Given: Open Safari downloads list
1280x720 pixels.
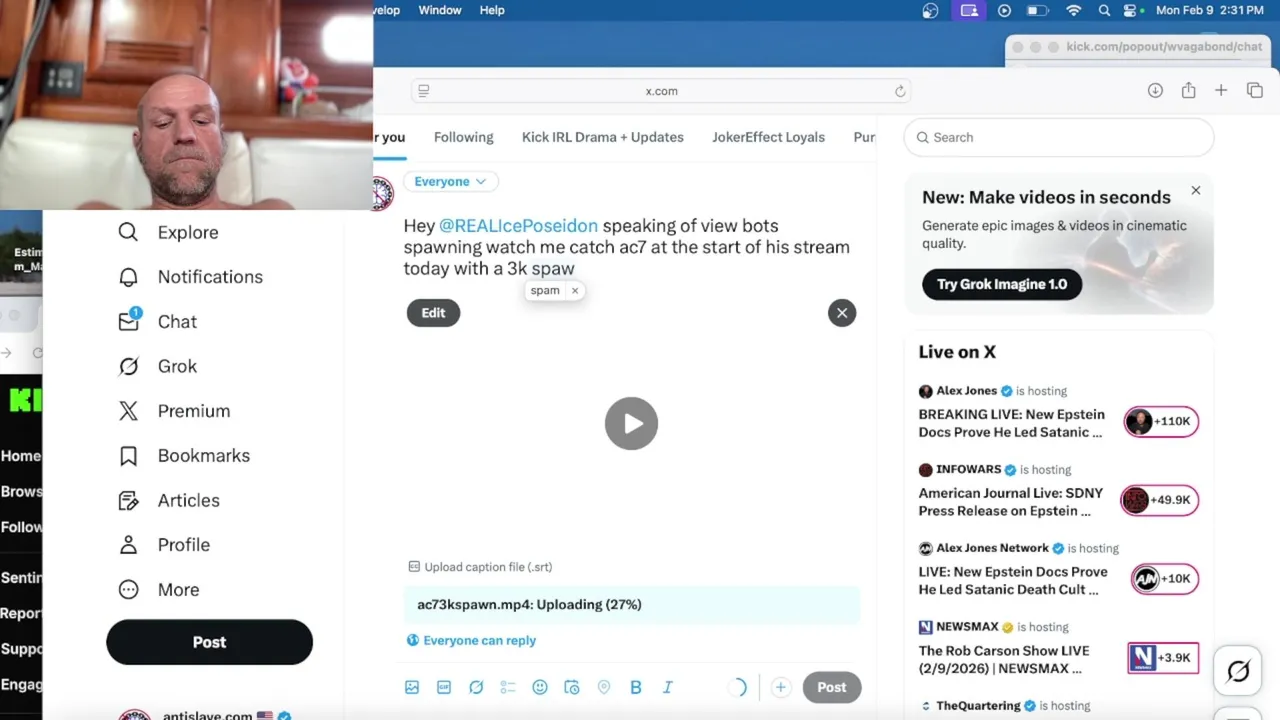Looking at the screenshot, I should (x=1155, y=91).
